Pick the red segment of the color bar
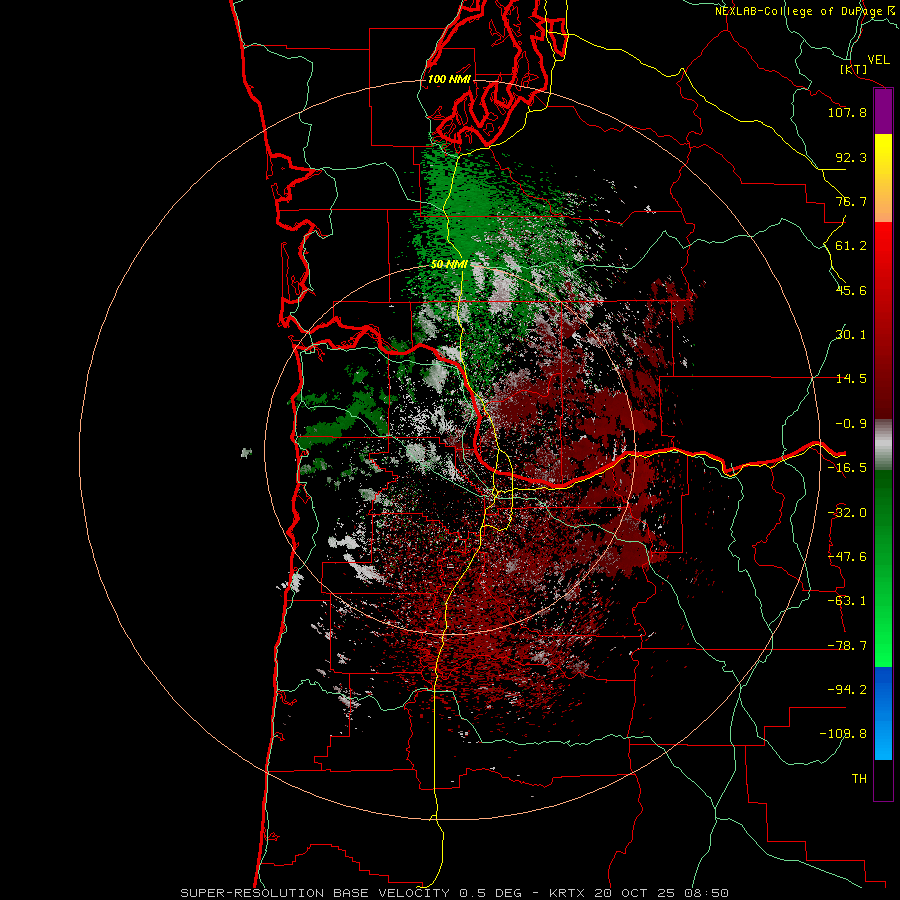Viewport: 900px width, 900px height. (x=883, y=320)
